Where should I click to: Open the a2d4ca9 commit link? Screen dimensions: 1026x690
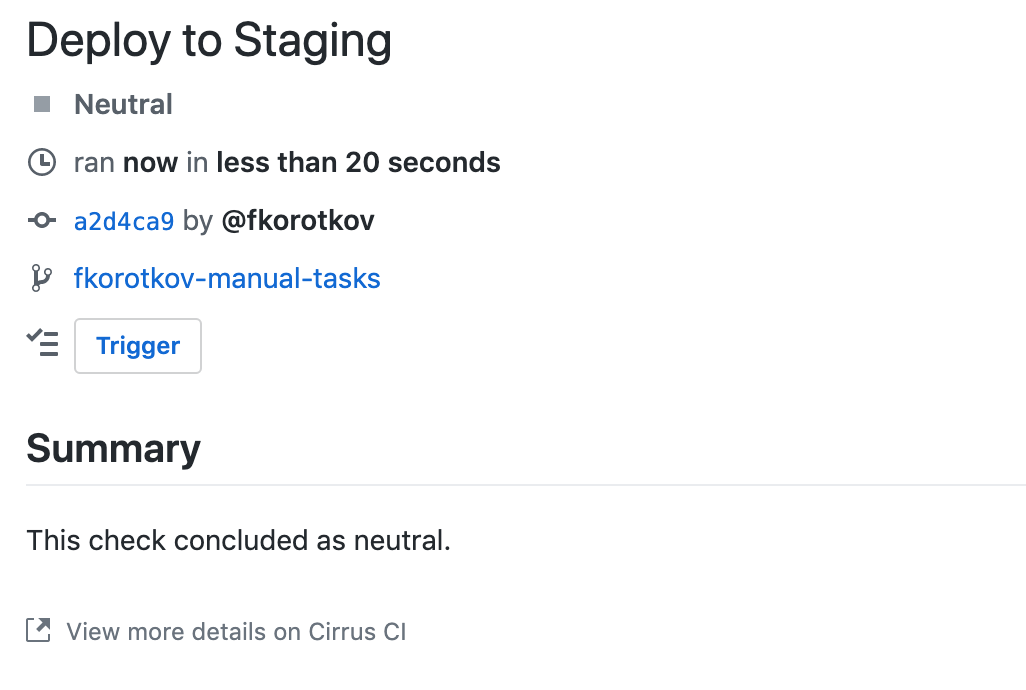pyautogui.click(x=123, y=220)
